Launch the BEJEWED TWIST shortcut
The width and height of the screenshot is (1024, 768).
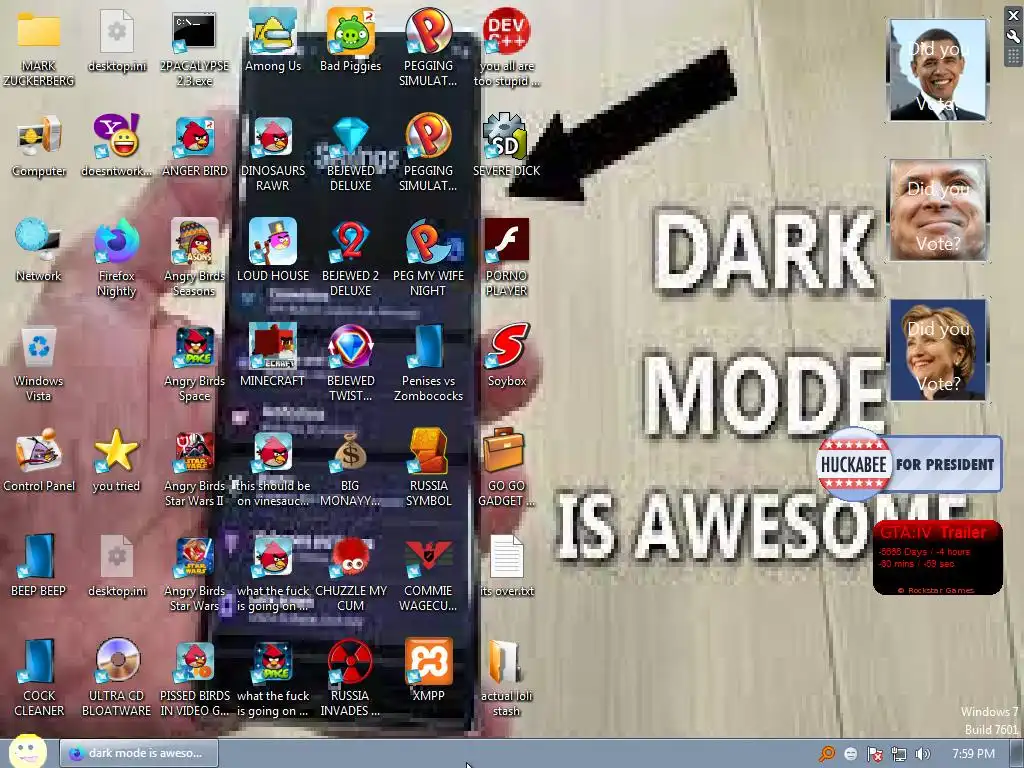(x=351, y=364)
